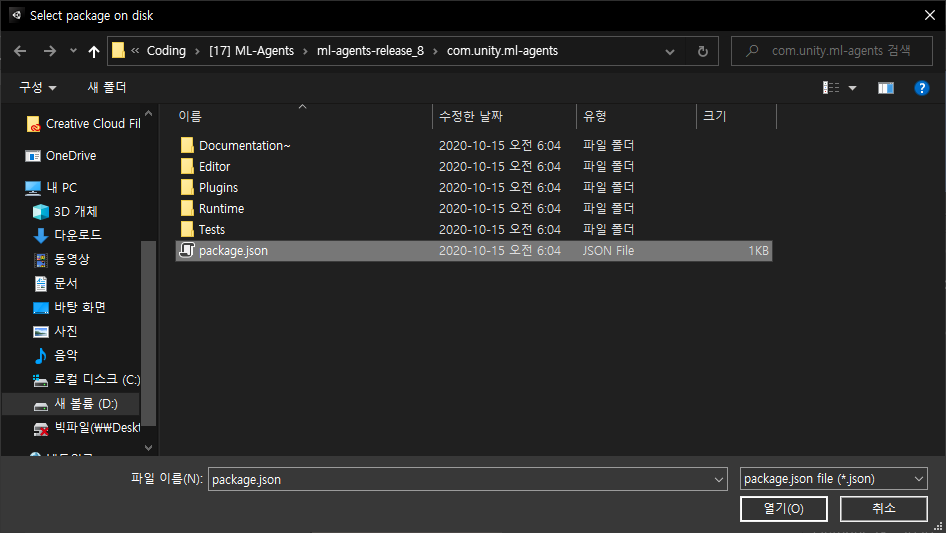This screenshot has height=533, width=946.
Task: Open 동영상 videos in sidebar
Action: point(62,260)
